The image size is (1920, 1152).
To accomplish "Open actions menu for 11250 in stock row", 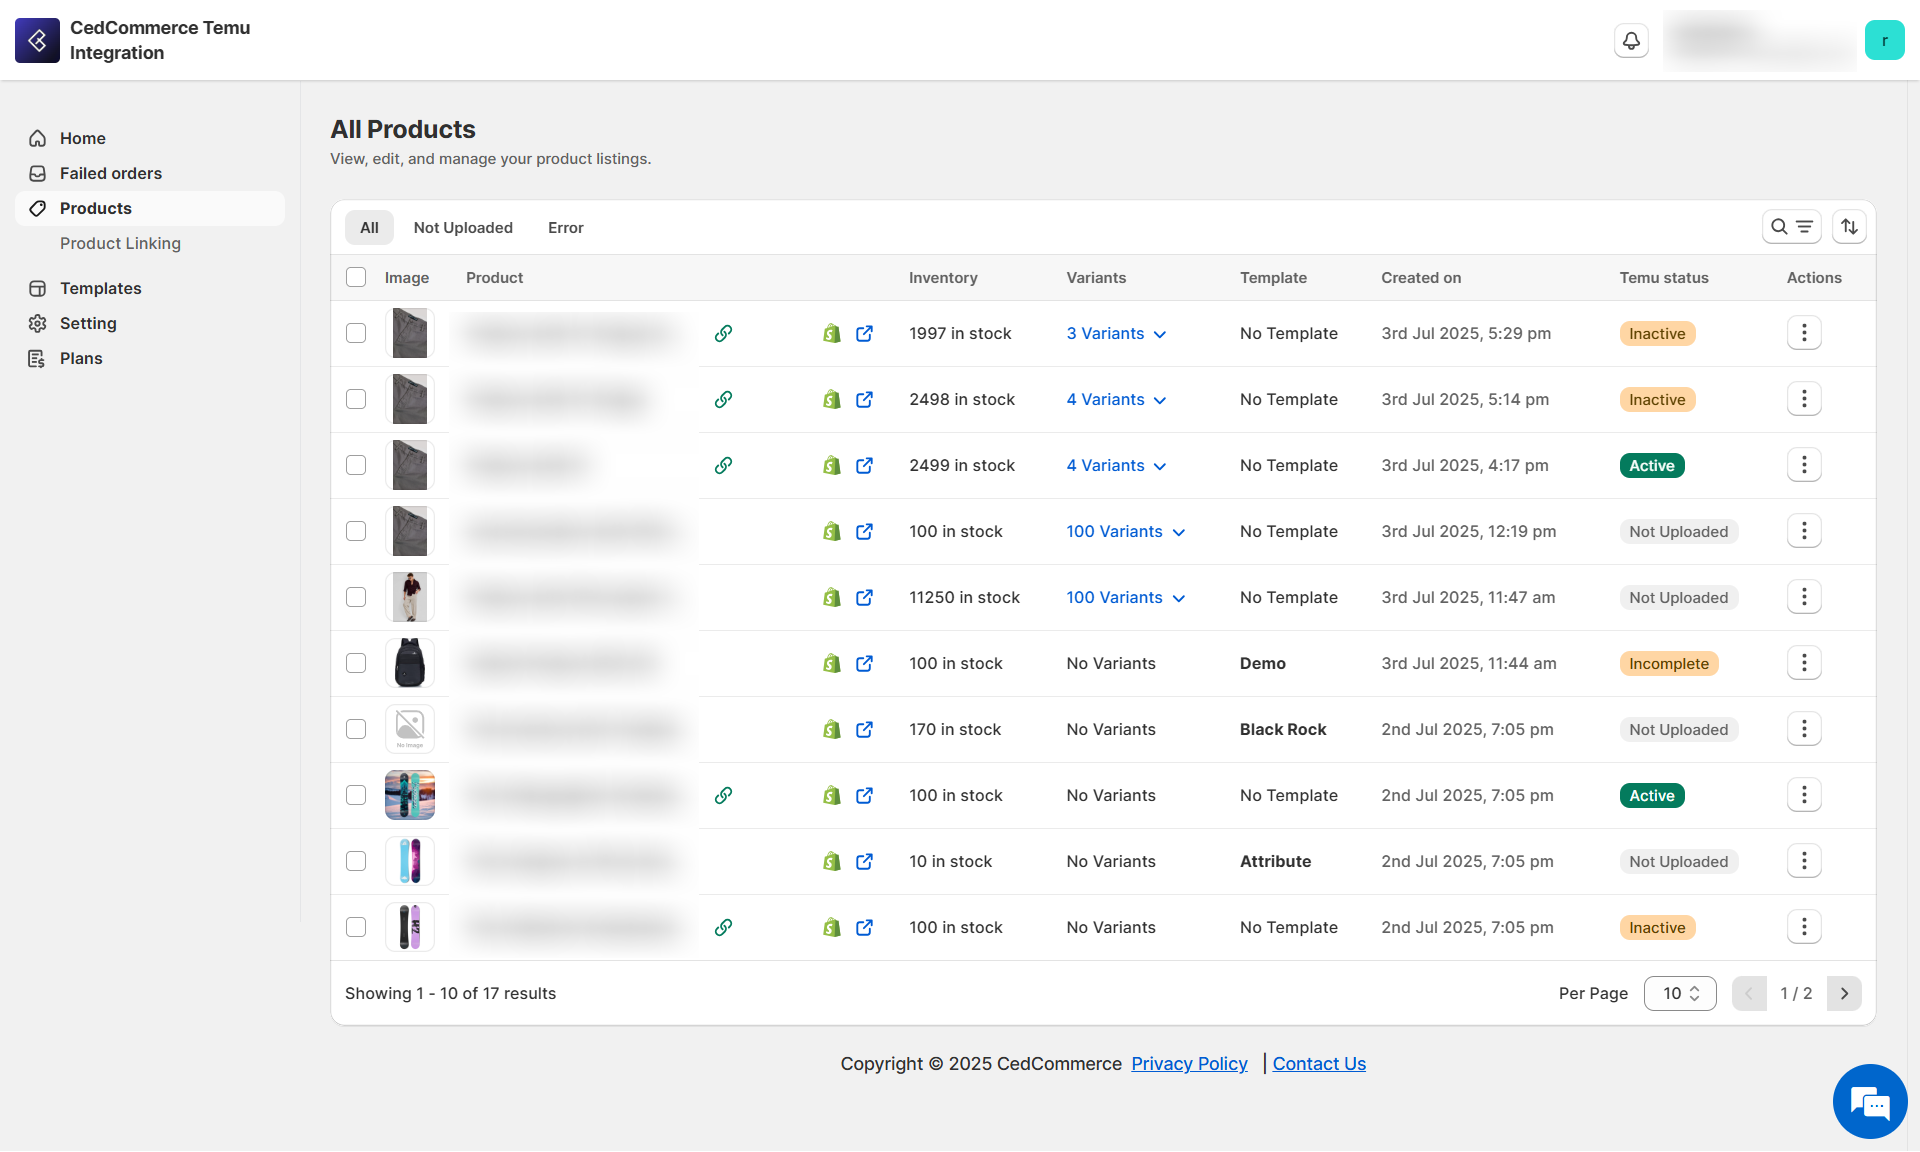I will (x=1804, y=597).
